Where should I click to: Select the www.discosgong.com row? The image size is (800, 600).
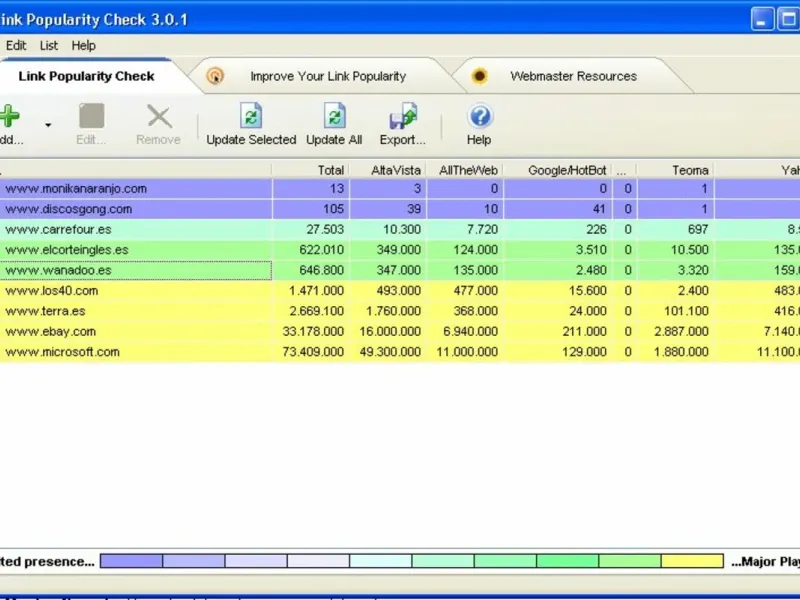[400, 209]
